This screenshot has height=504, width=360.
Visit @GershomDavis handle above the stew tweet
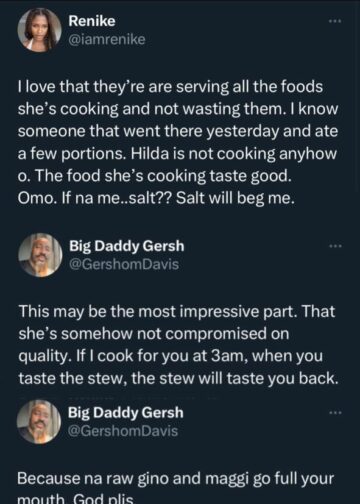point(124,264)
